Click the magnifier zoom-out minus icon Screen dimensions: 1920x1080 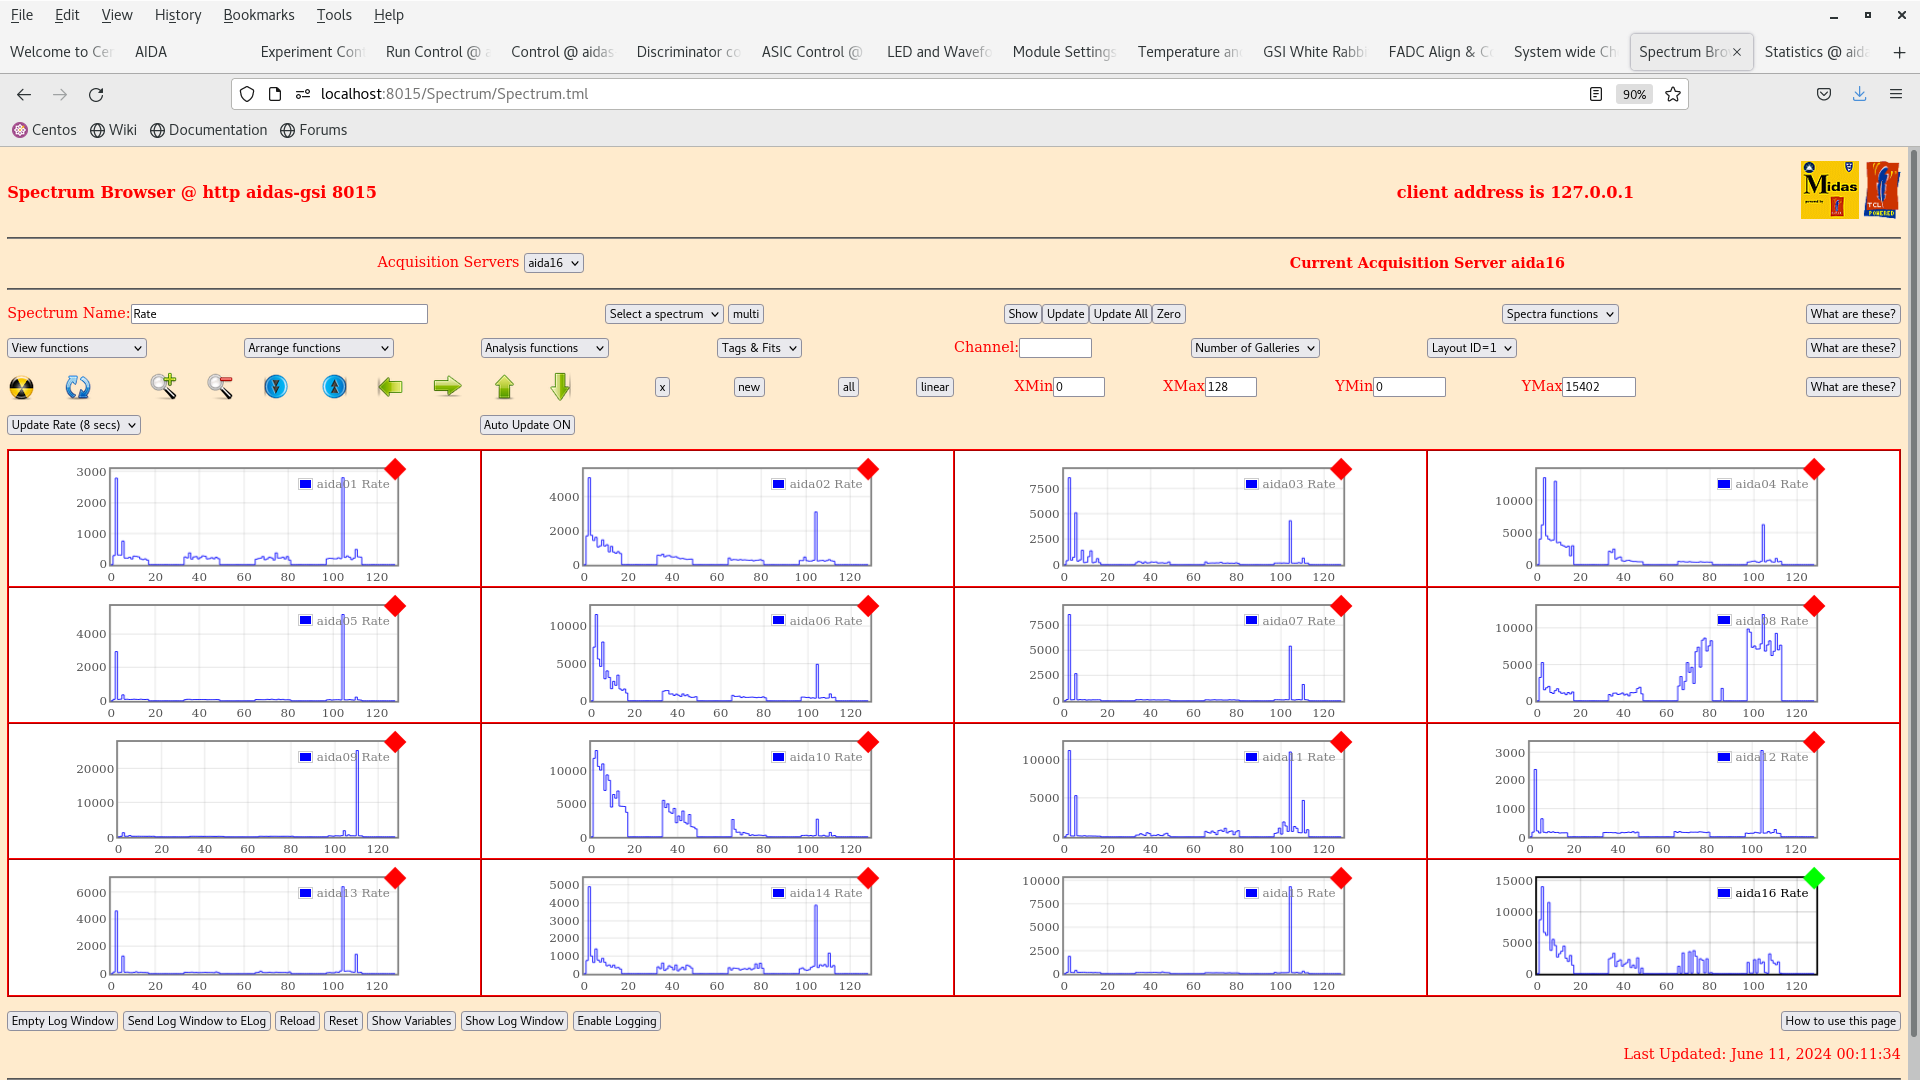tap(220, 387)
